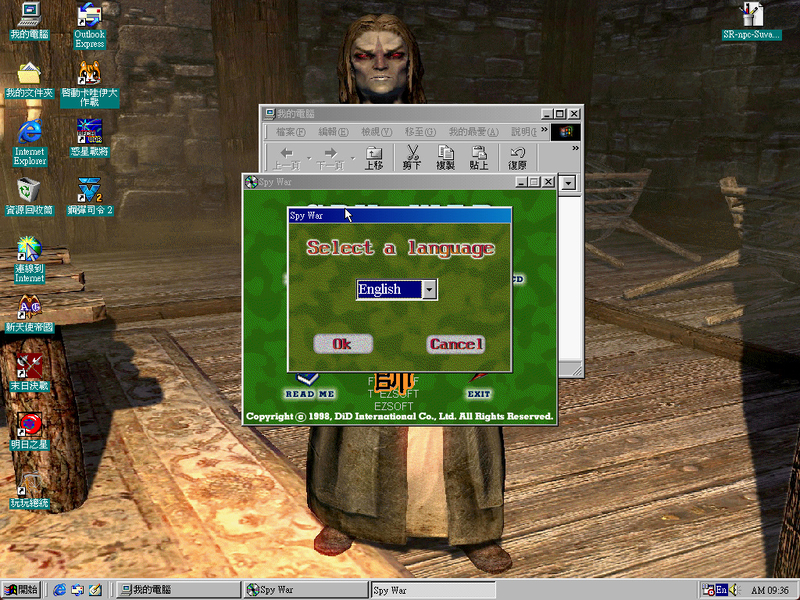Select 惑星戰將 desktop shortcut
The image size is (800, 600).
[89, 138]
